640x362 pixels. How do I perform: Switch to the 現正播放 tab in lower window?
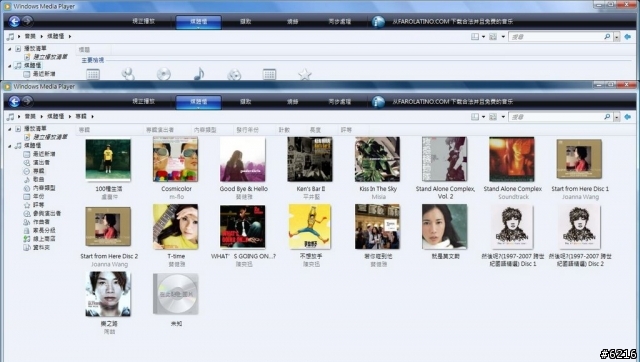point(143,102)
